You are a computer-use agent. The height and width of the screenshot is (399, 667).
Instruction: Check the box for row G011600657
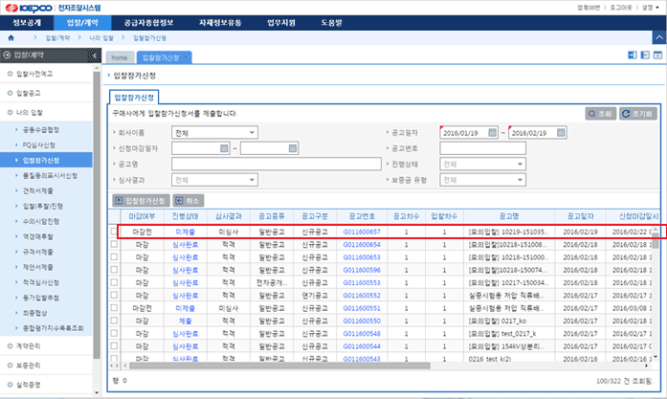[114, 231]
